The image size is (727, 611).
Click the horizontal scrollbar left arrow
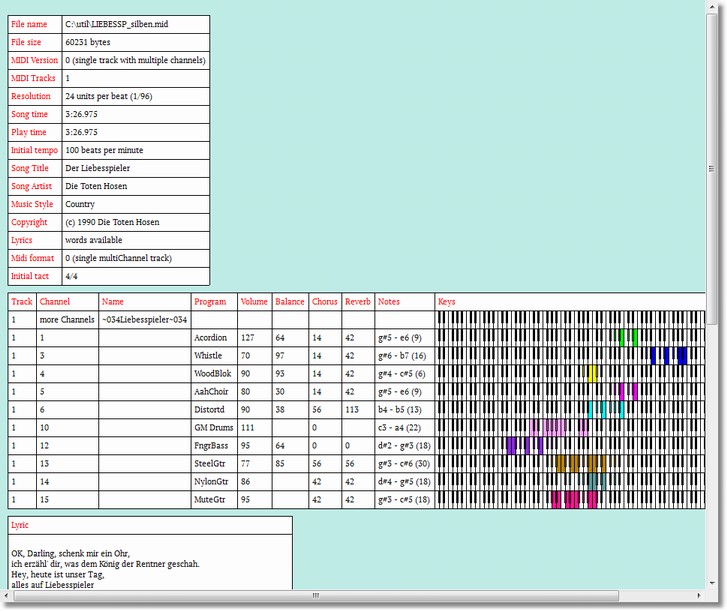8,596
